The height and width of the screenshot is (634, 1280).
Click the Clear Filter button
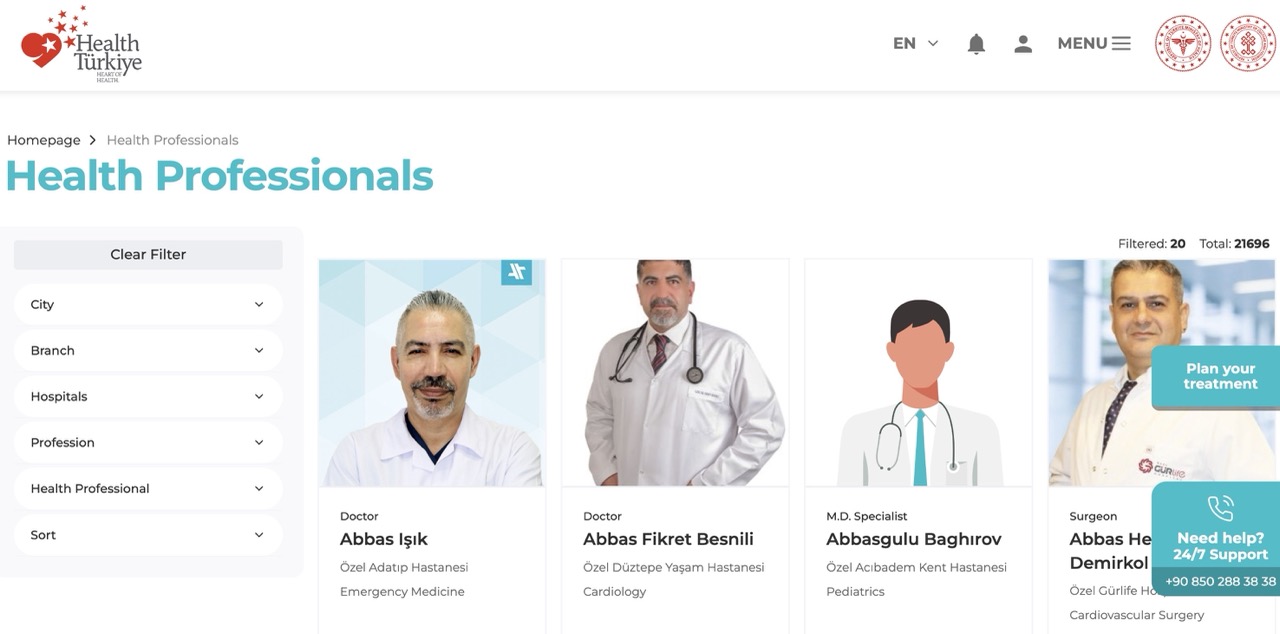[x=148, y=254]
